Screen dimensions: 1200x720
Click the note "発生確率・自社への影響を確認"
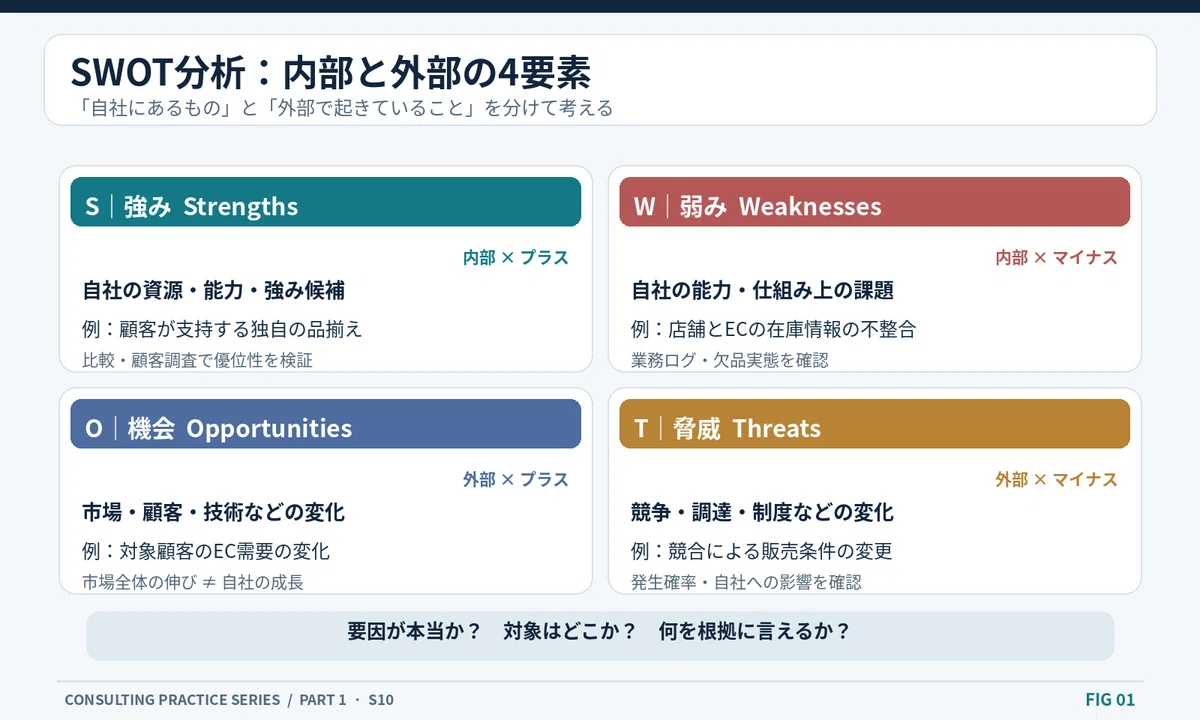point(746,582)
